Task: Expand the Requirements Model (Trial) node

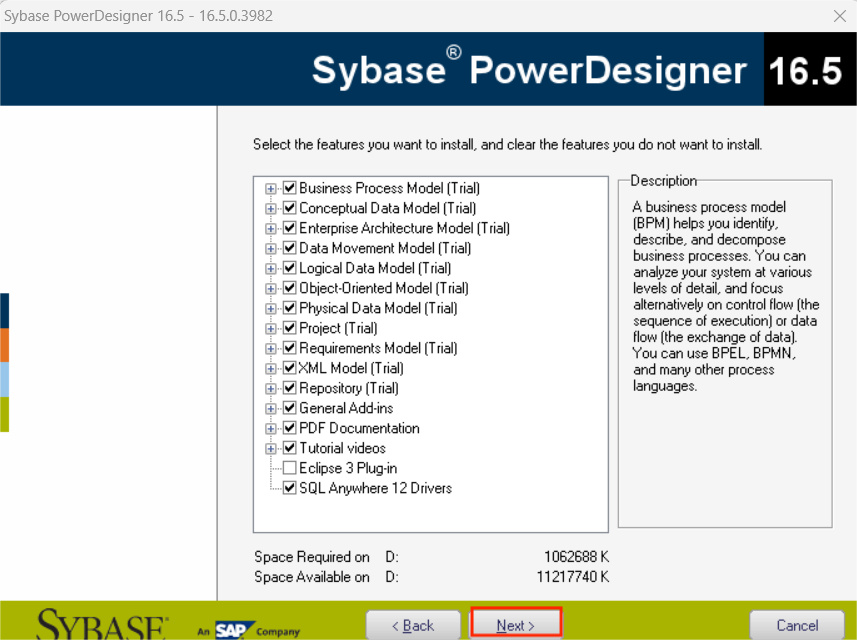Action: [x=271, y=348]
